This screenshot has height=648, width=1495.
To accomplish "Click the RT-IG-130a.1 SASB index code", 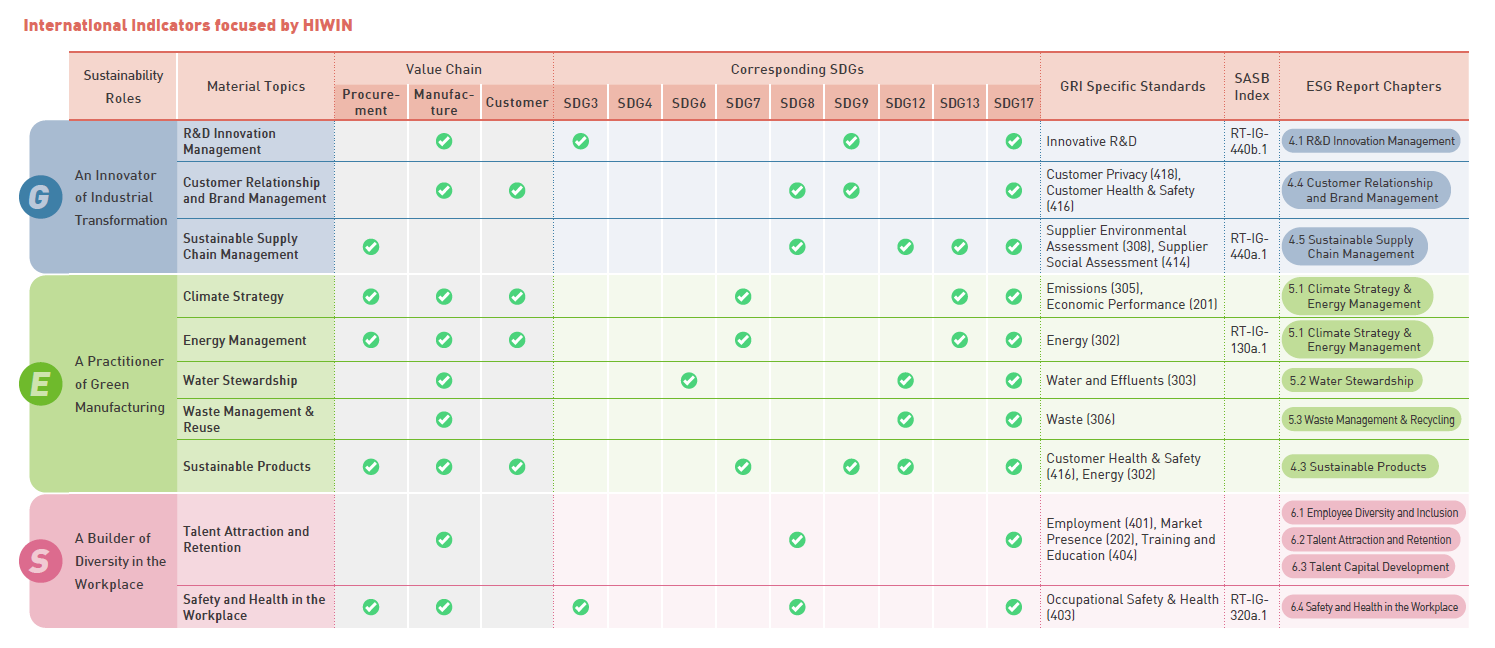I will tap(1250, 340).
